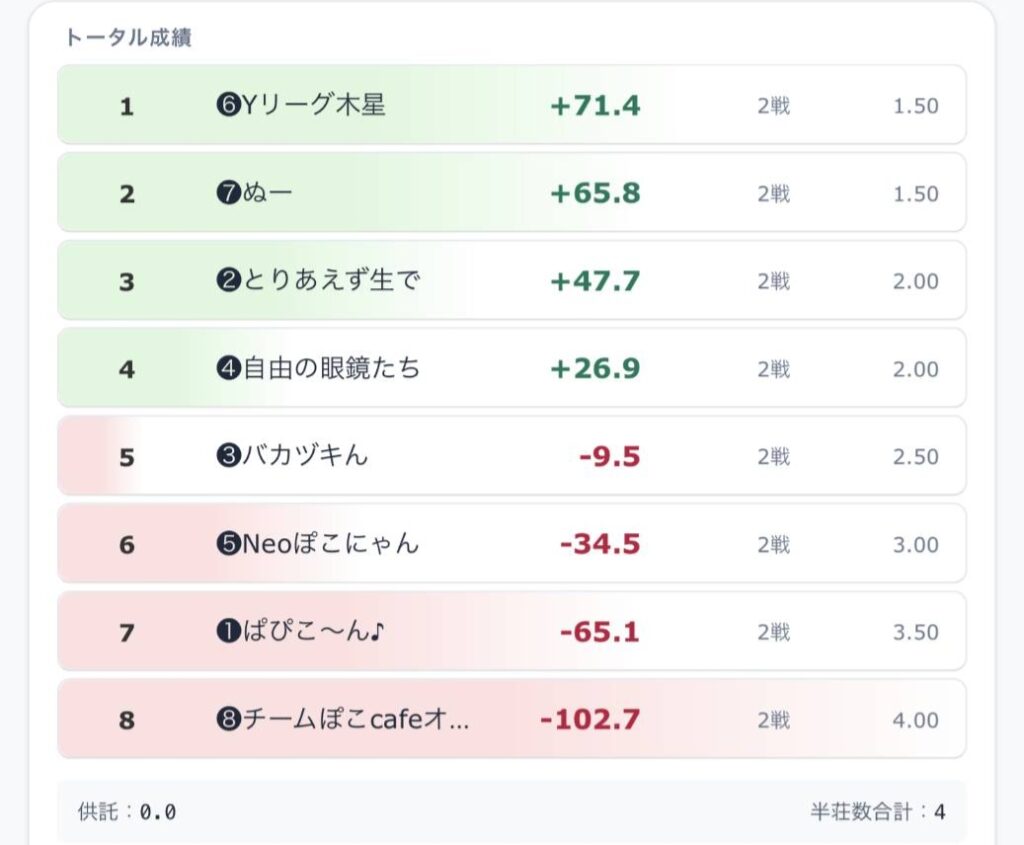
Task: Open team name Yリーグ木星
Action: coord(312,106)
